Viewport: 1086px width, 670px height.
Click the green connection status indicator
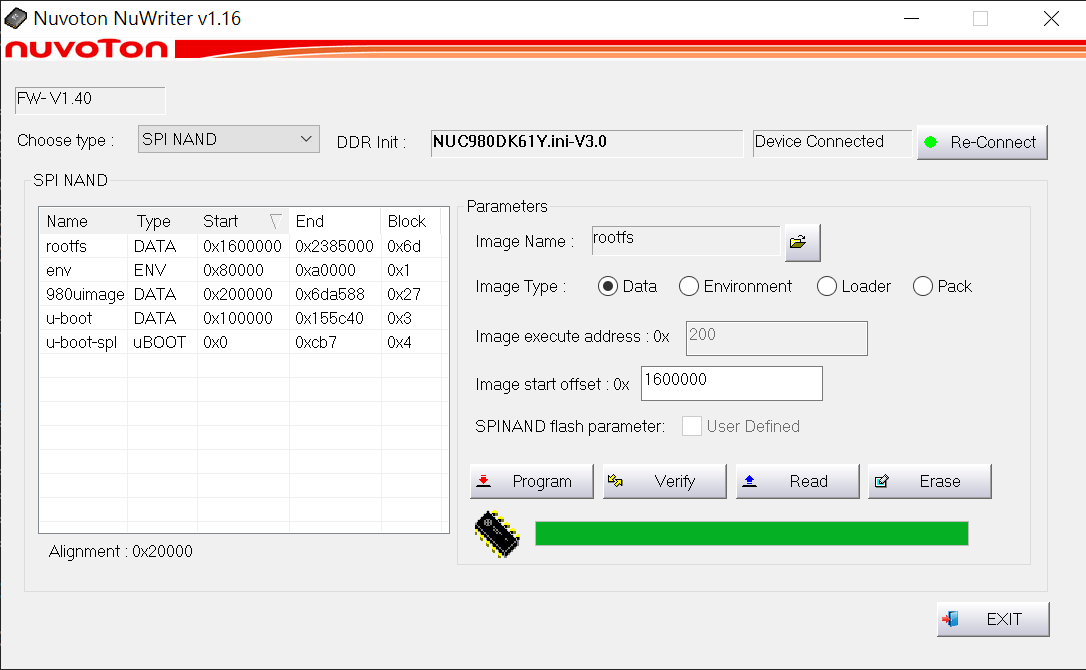pyautogui.click(x=932, y=142)
